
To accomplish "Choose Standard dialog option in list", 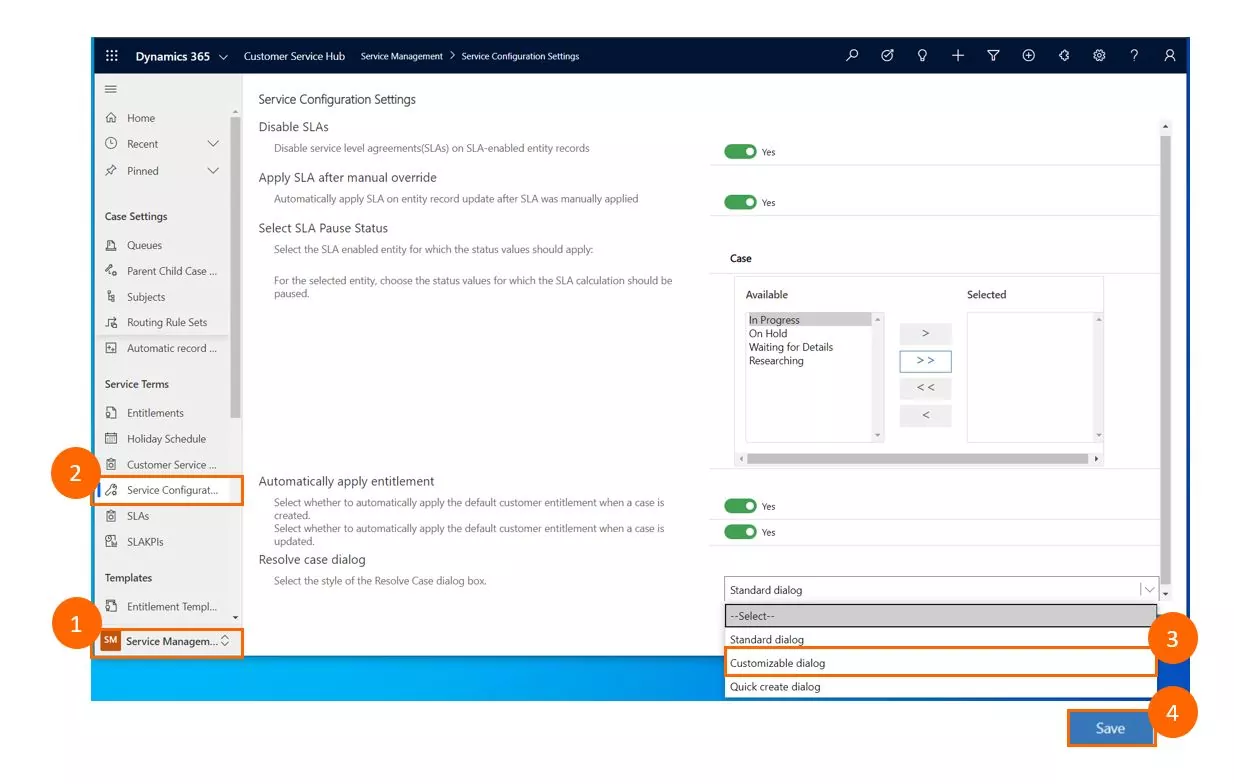I will [940, 639].
